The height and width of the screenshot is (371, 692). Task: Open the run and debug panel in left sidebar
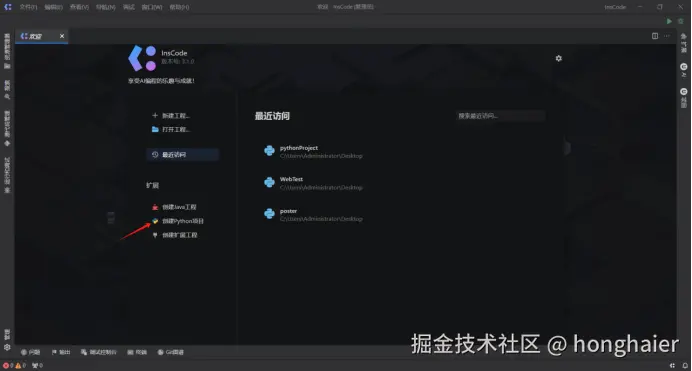coord(7,175)
